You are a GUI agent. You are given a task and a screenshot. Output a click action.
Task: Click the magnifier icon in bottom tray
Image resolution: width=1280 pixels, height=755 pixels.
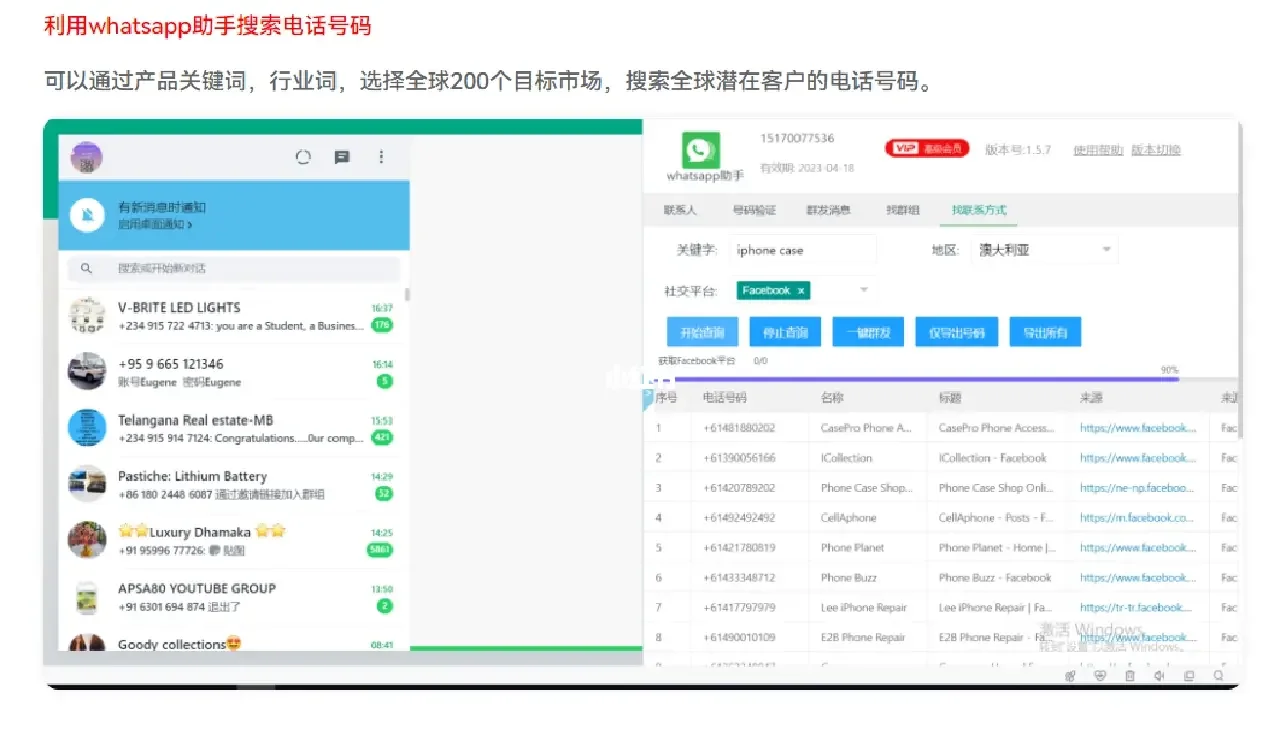(1218, 676)
